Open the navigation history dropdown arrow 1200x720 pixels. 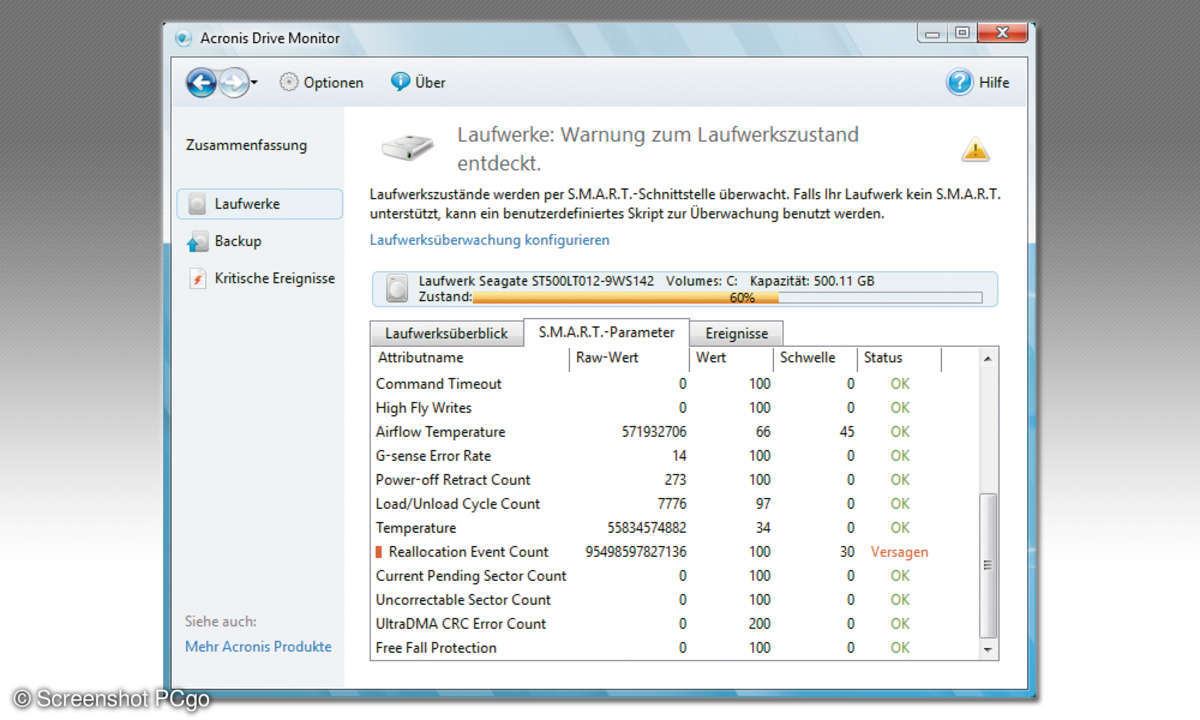(254, 84)
